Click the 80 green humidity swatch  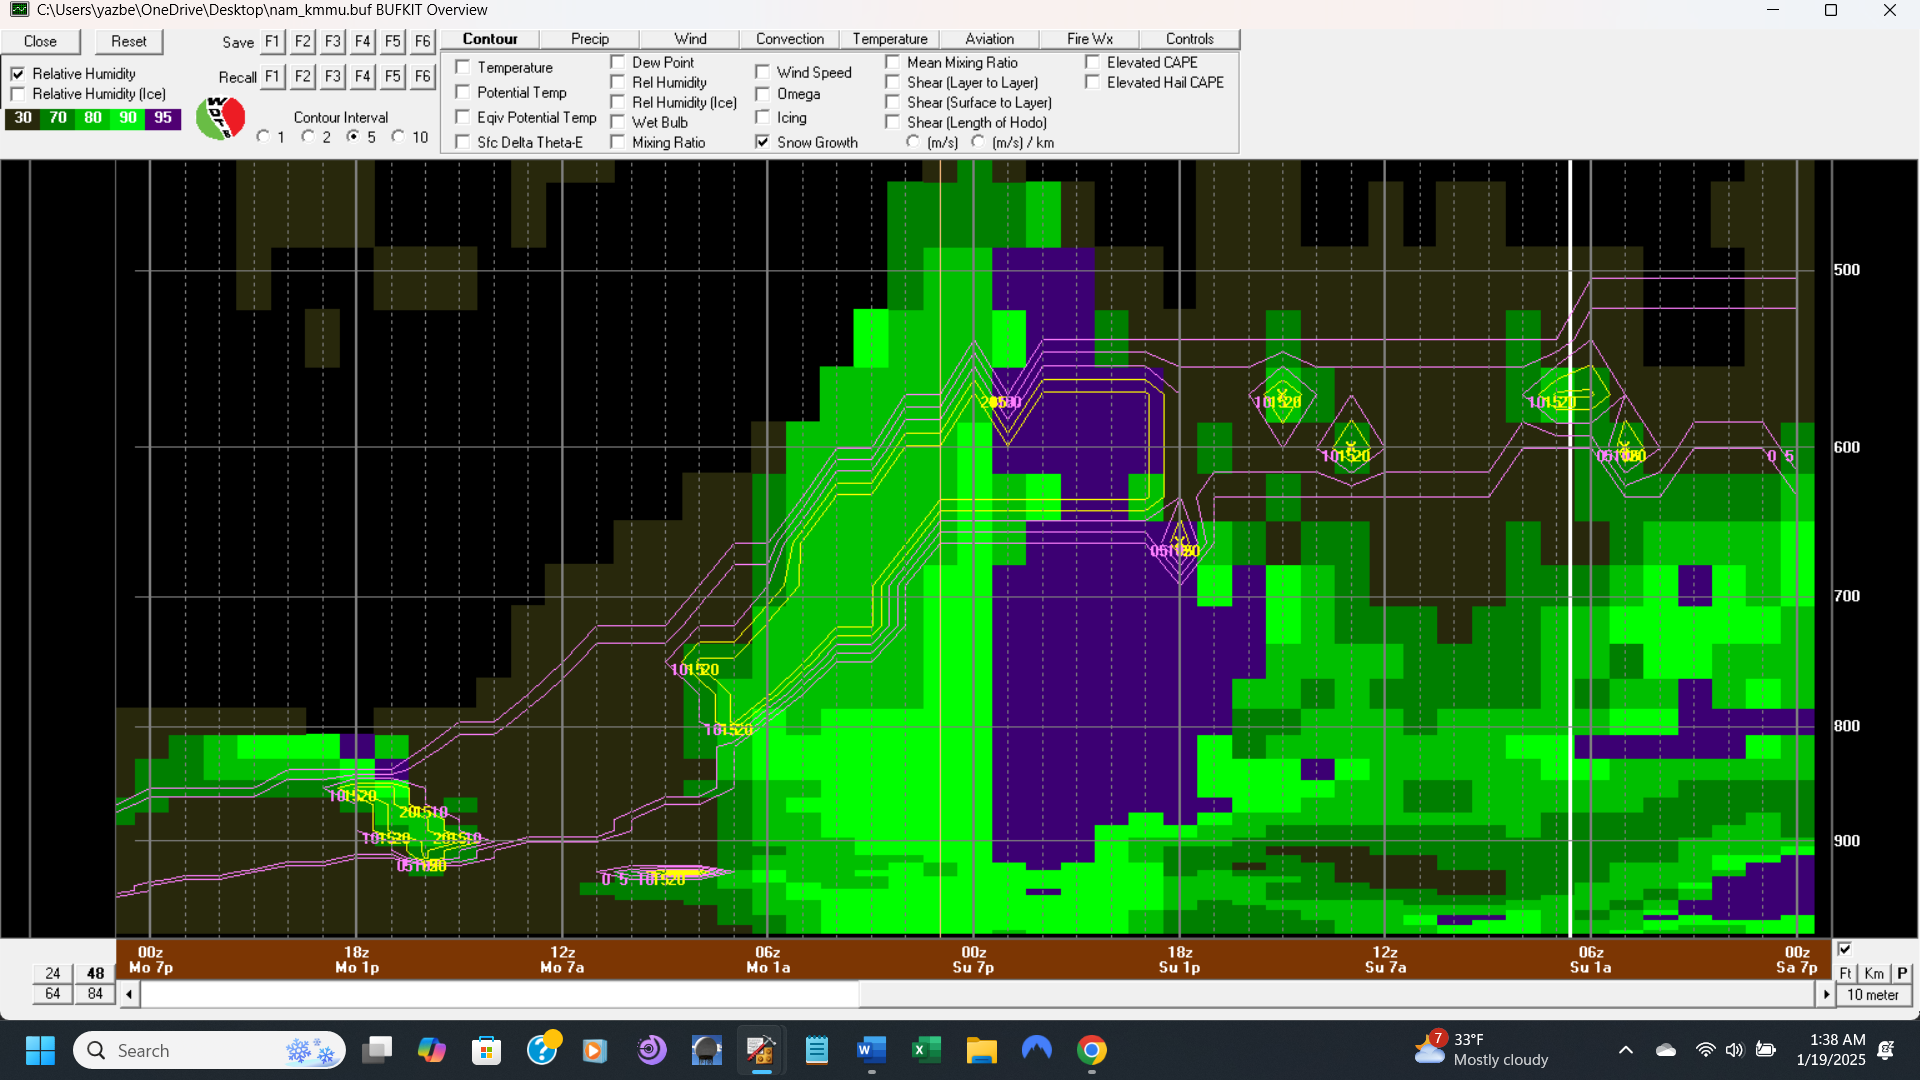(x=93, y=118)
